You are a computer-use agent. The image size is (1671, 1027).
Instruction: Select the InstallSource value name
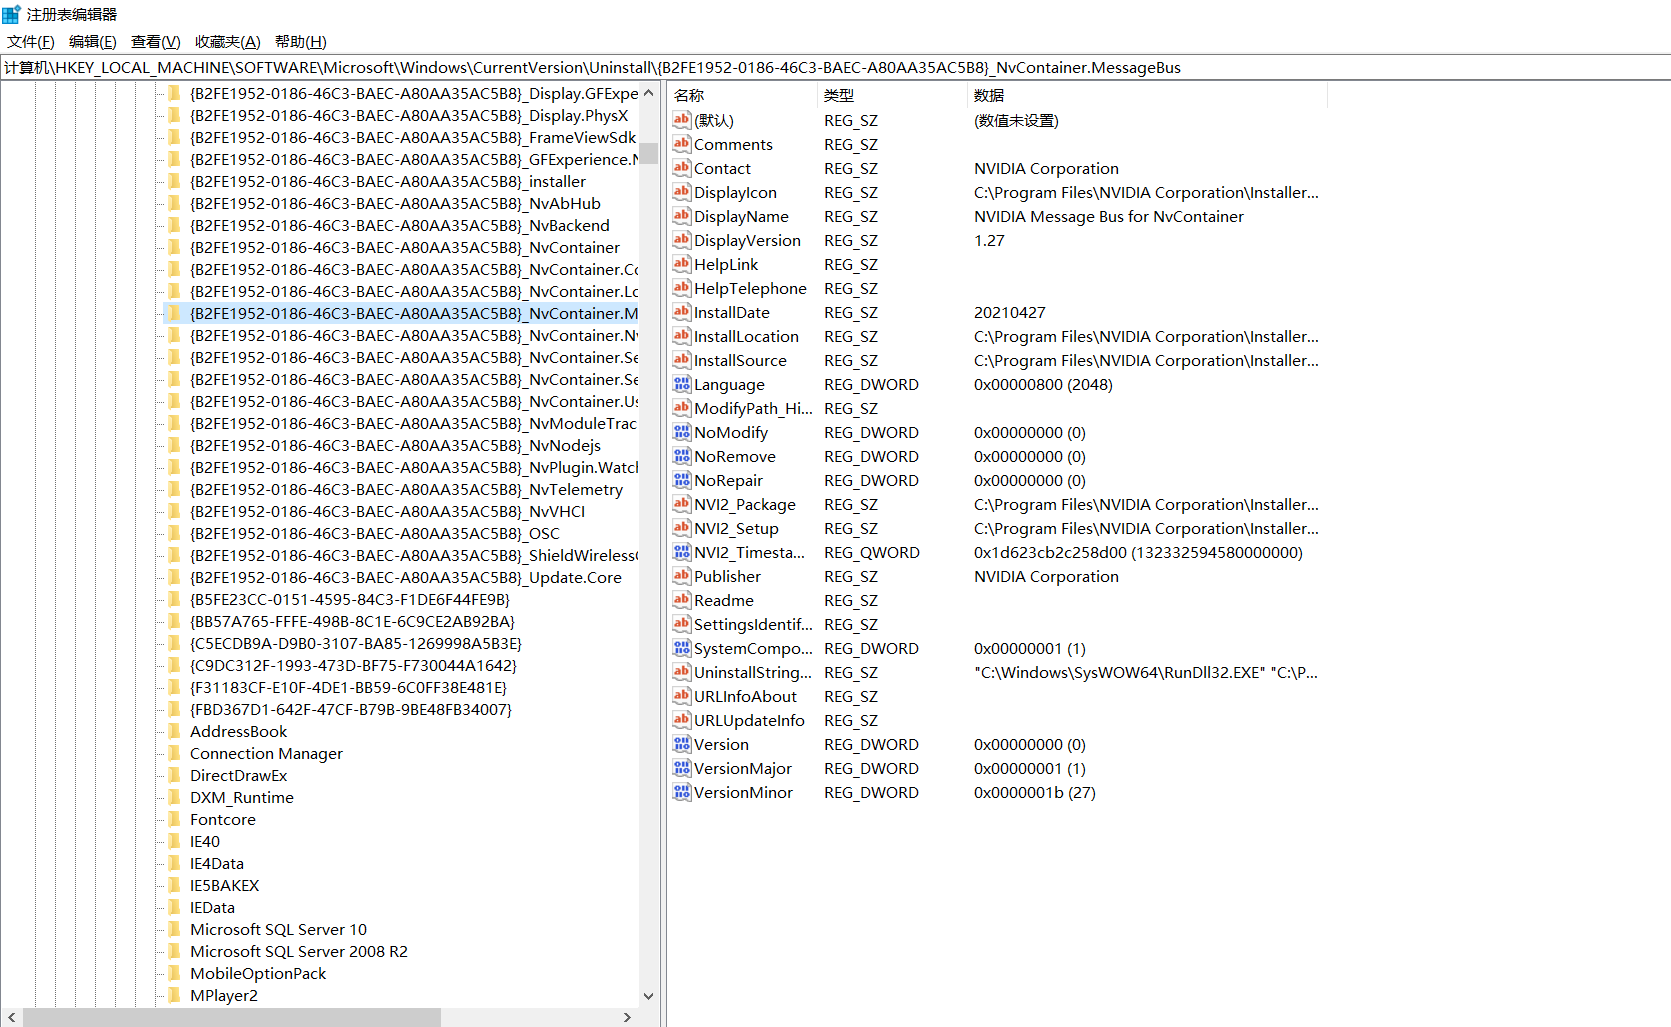tap(740, 360)
